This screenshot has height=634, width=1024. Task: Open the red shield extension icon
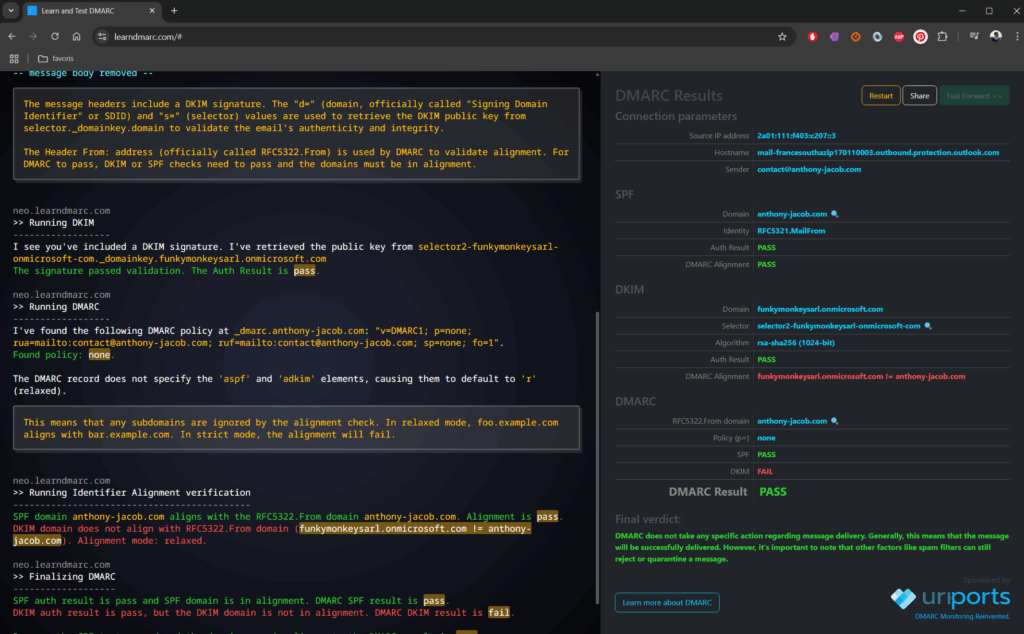pos(812,37)
